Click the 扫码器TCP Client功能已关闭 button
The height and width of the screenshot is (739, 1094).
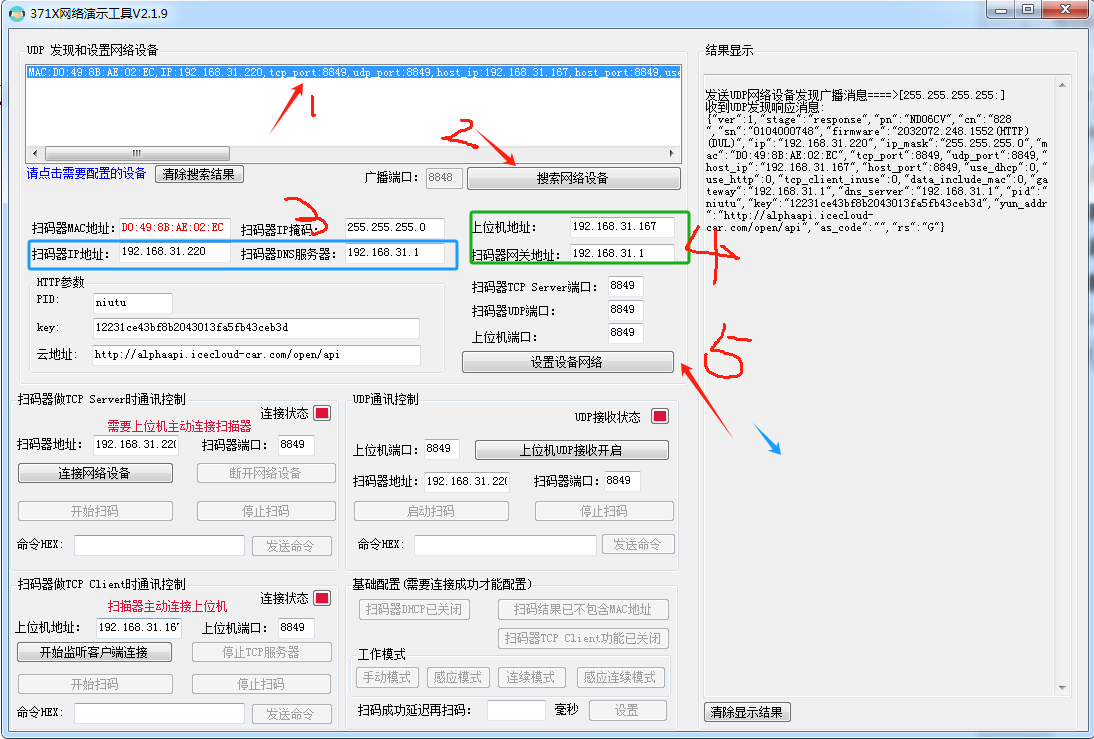[583, 638]
